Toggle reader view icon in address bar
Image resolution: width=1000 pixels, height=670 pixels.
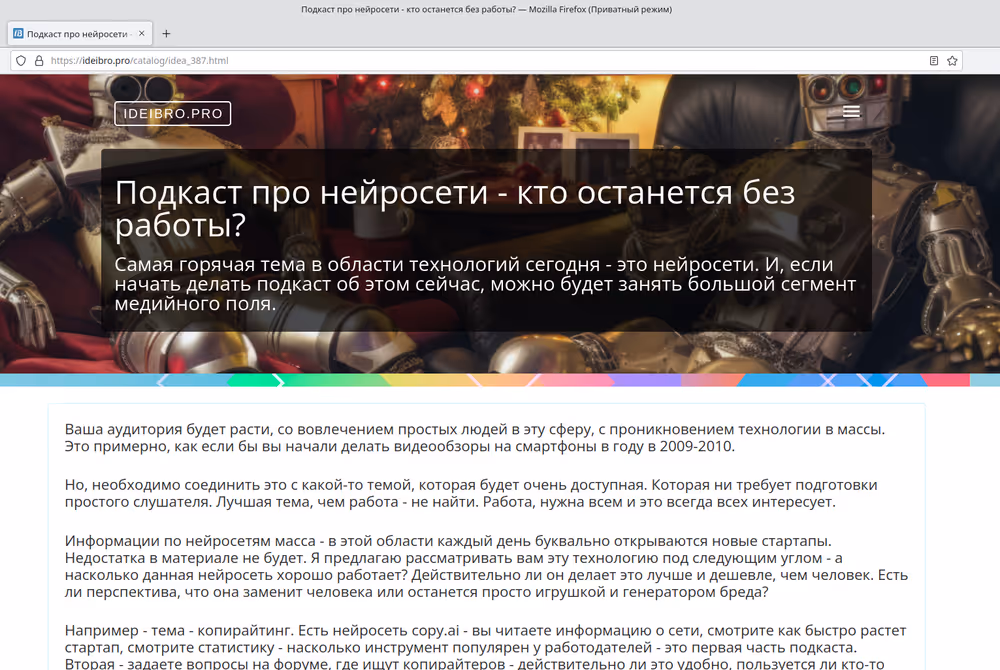934,60
